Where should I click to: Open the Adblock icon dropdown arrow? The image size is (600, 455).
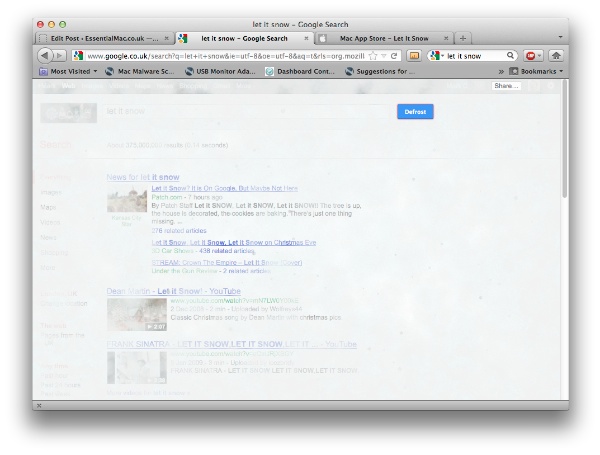pos(539,56)
